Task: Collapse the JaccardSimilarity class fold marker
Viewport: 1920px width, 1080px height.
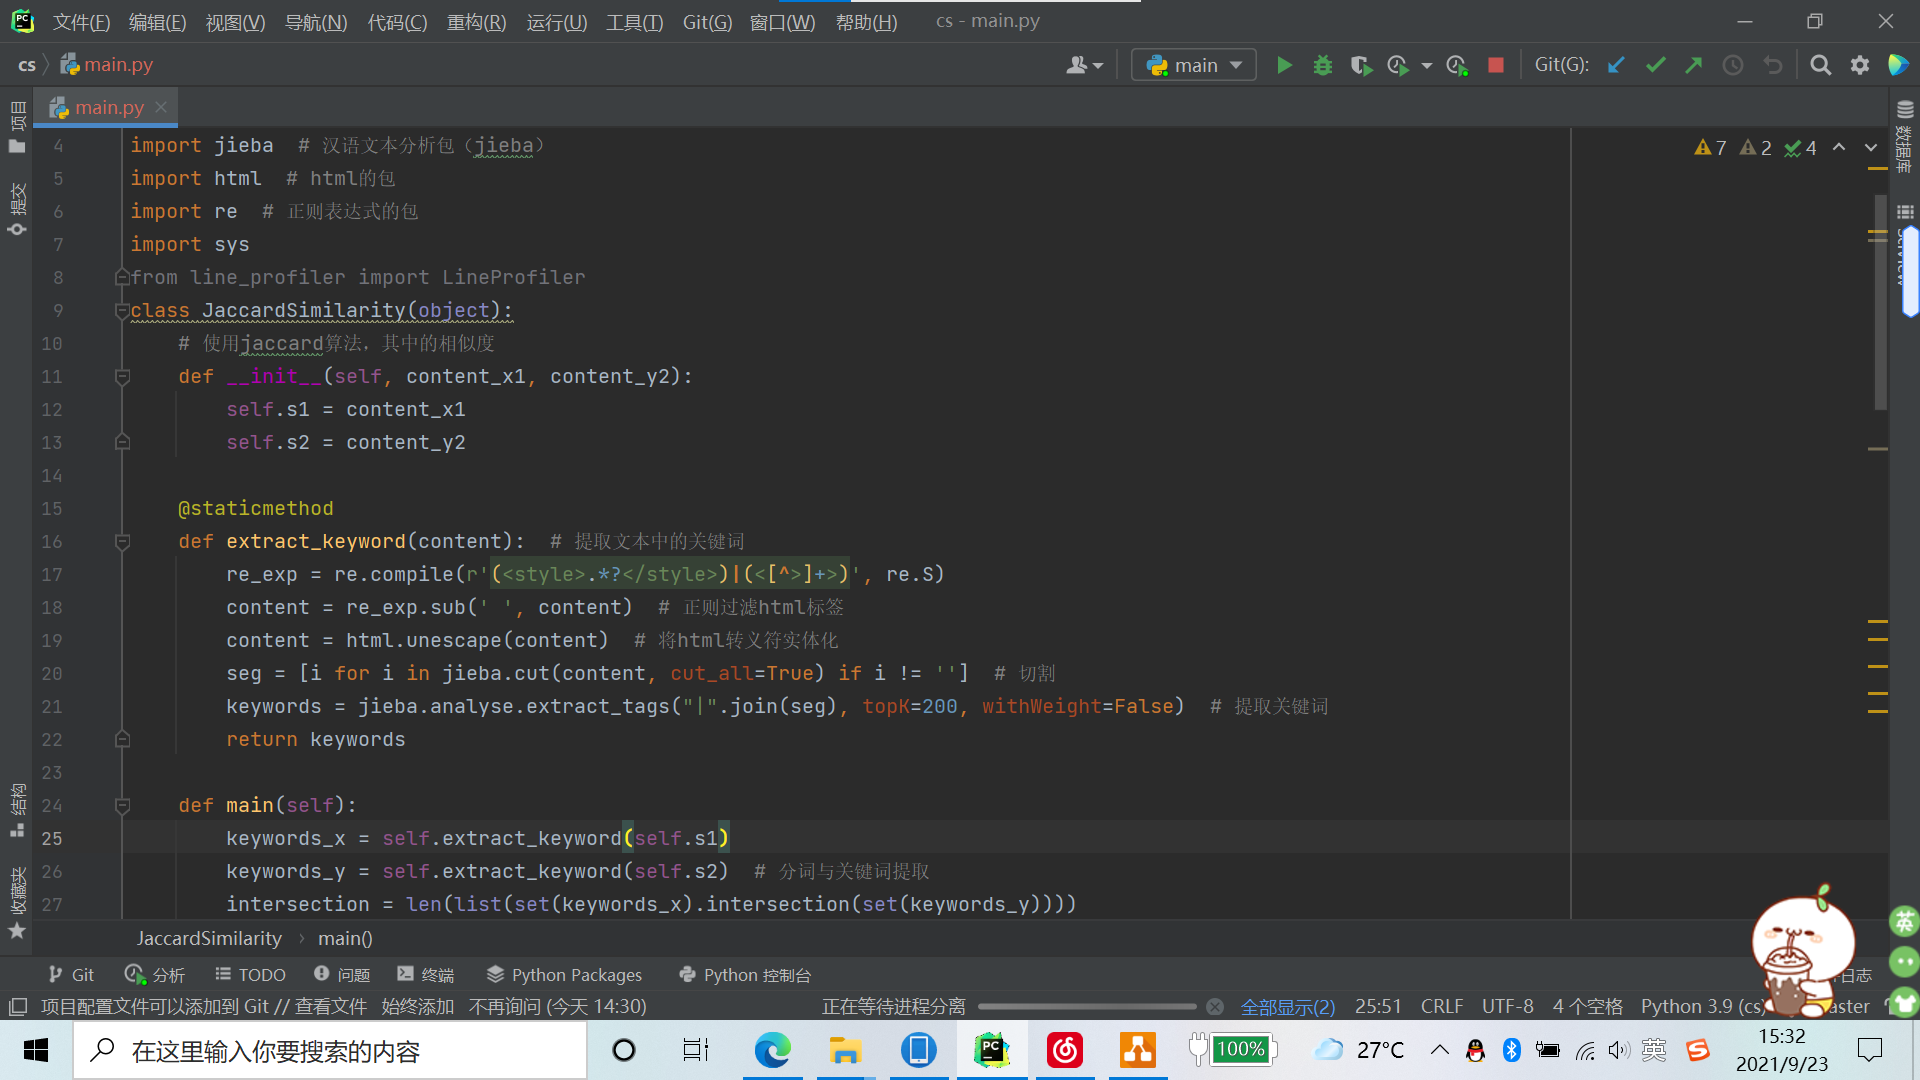Action: 122,311
